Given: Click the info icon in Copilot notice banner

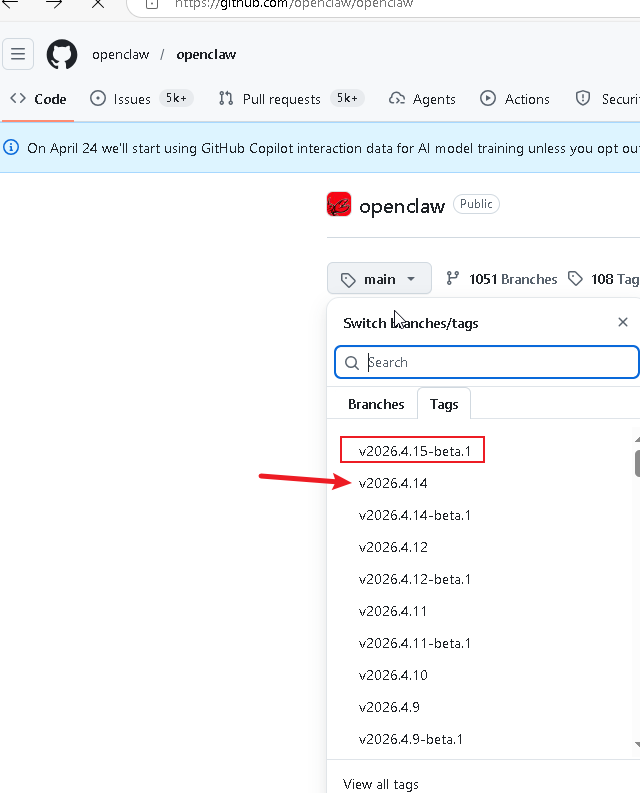Looking at the screenshot, I should [11, 148].
